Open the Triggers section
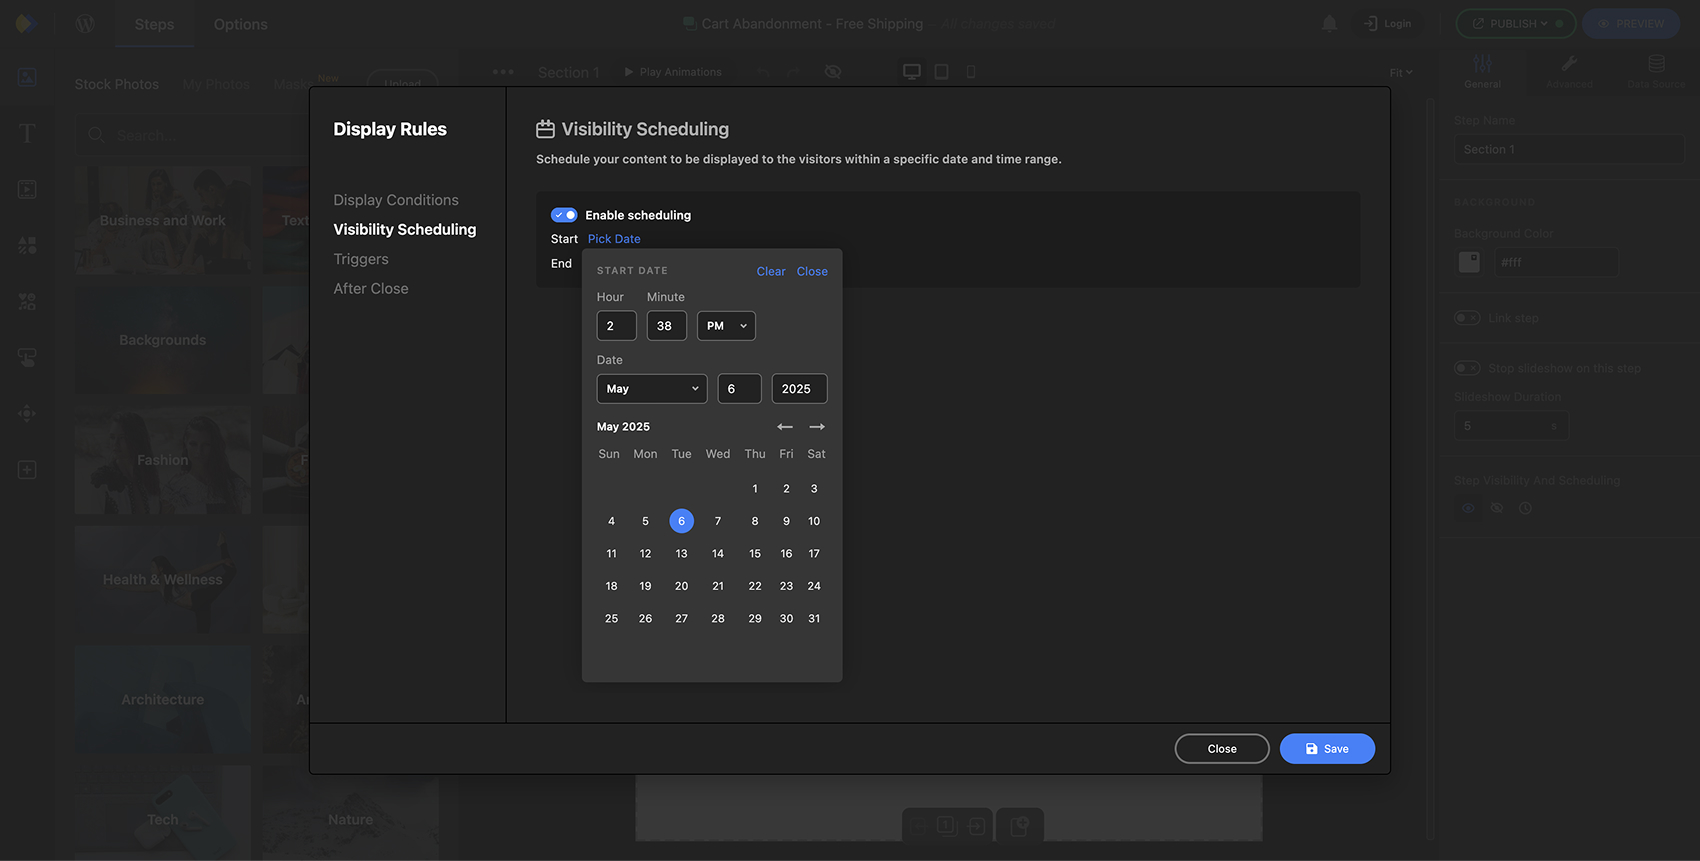 click(x=361, y=259)
